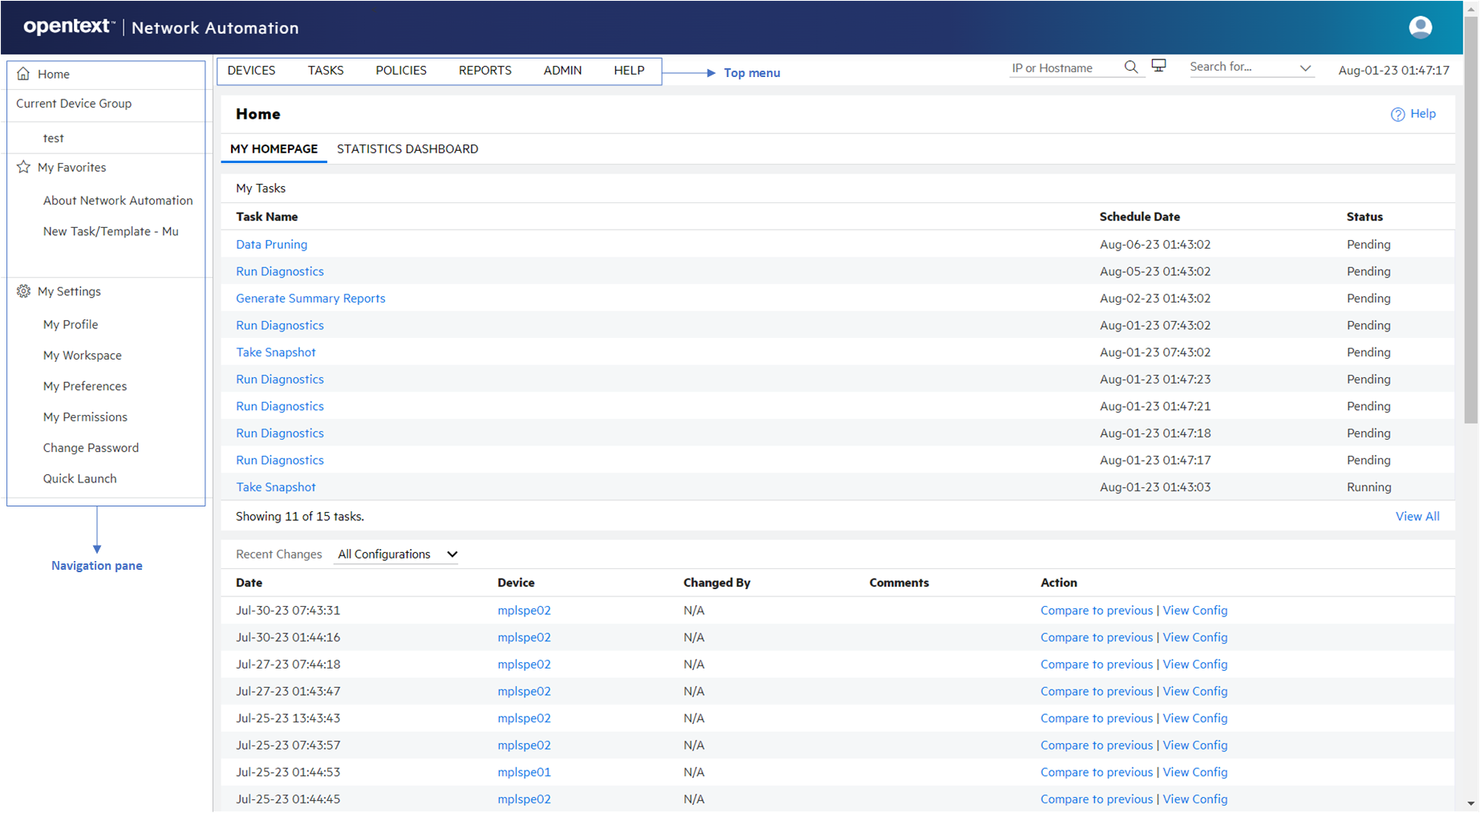Open About Network Automation favorite
1480x813 pixels.
coord(118,200)
